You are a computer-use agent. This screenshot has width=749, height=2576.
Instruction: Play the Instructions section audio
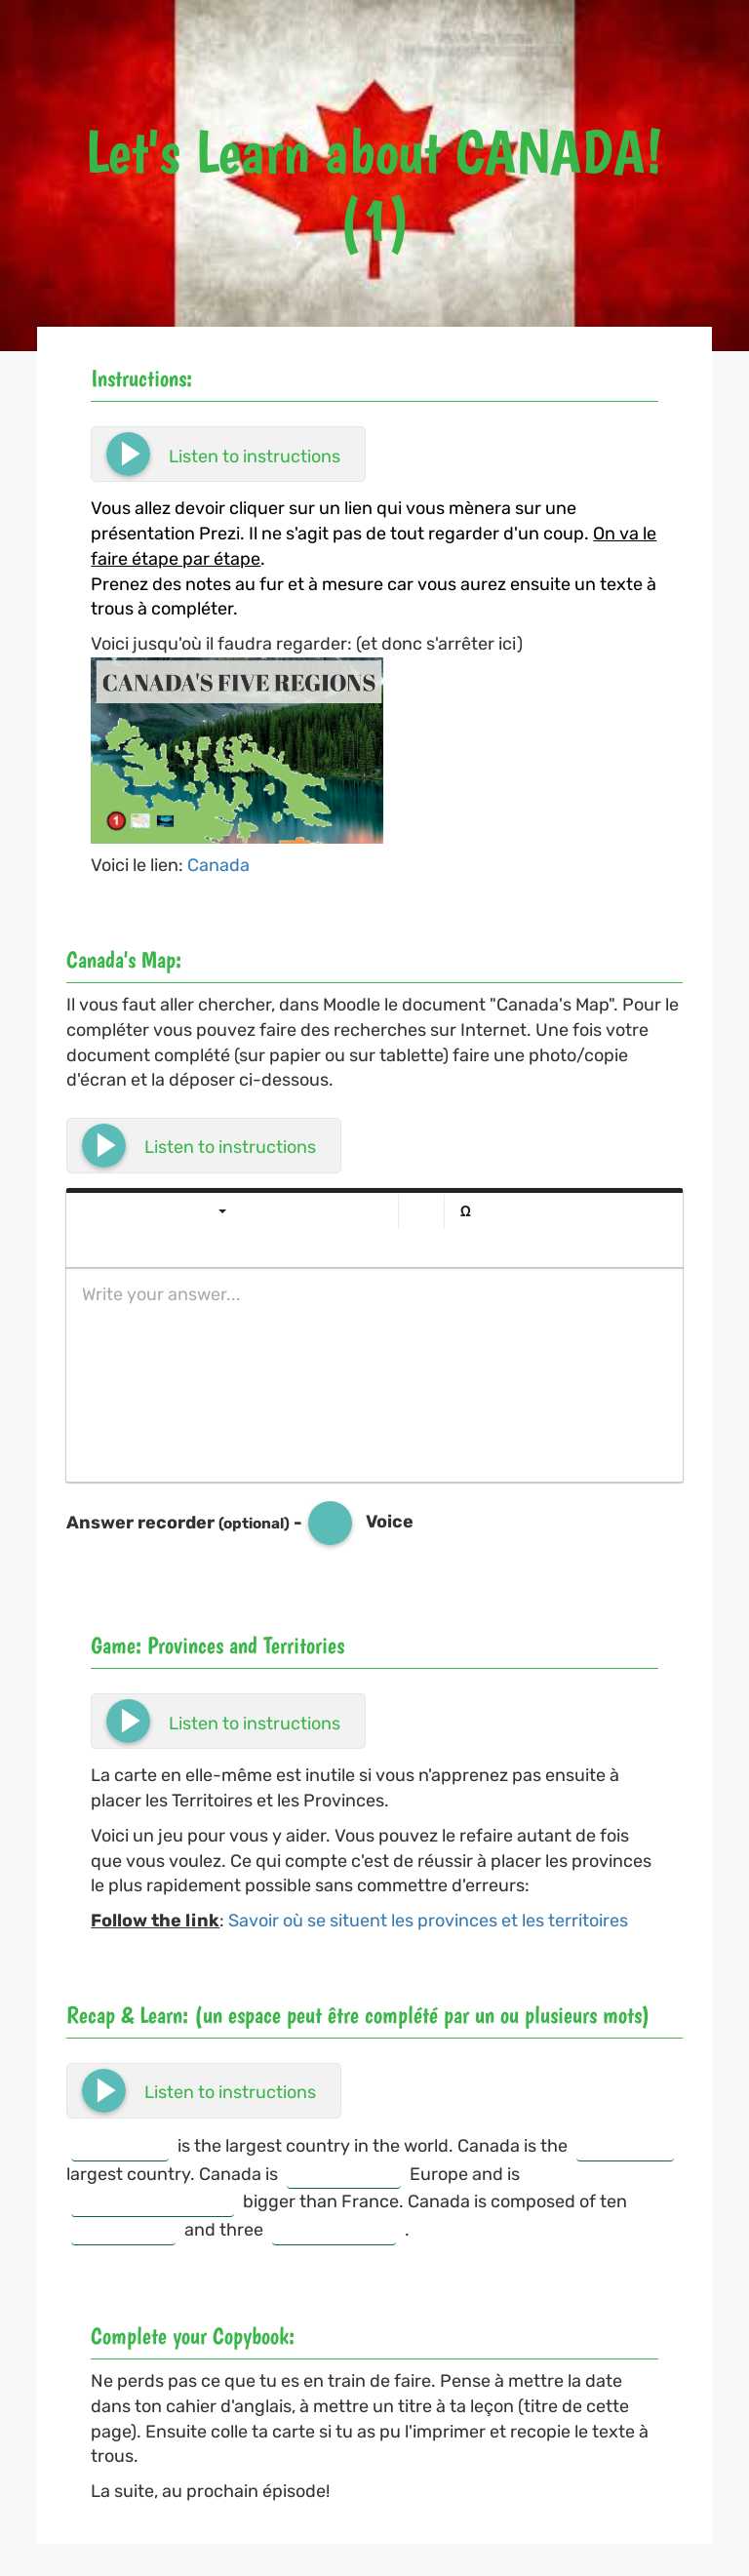(x=126, y=454)
